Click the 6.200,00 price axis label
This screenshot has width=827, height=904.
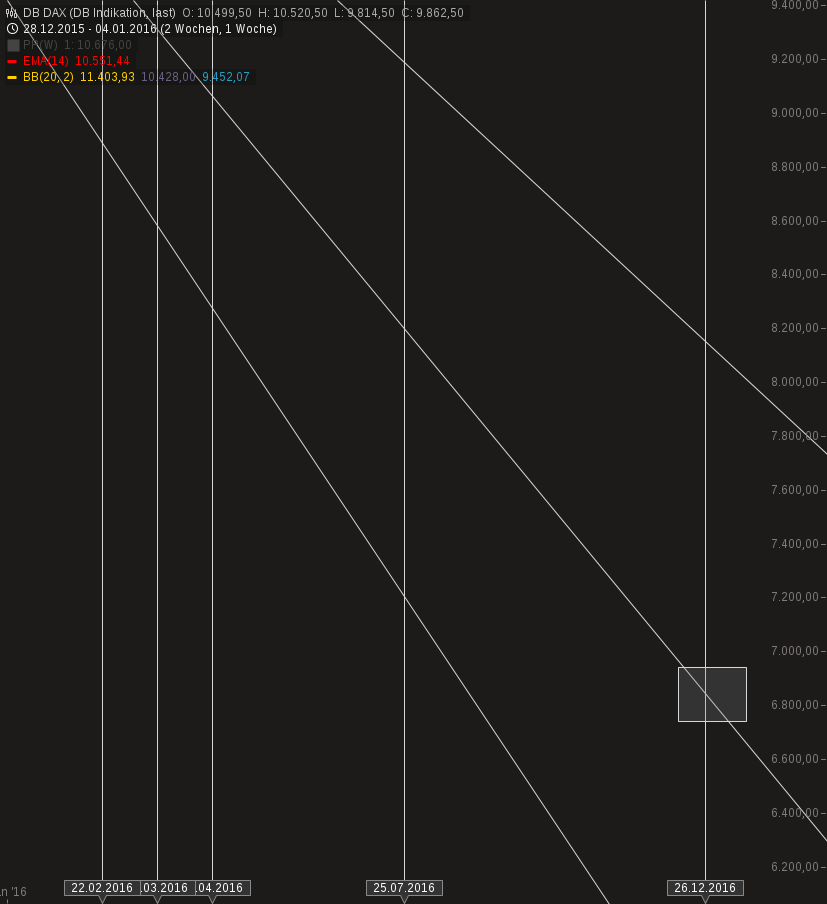click(795, 867)
